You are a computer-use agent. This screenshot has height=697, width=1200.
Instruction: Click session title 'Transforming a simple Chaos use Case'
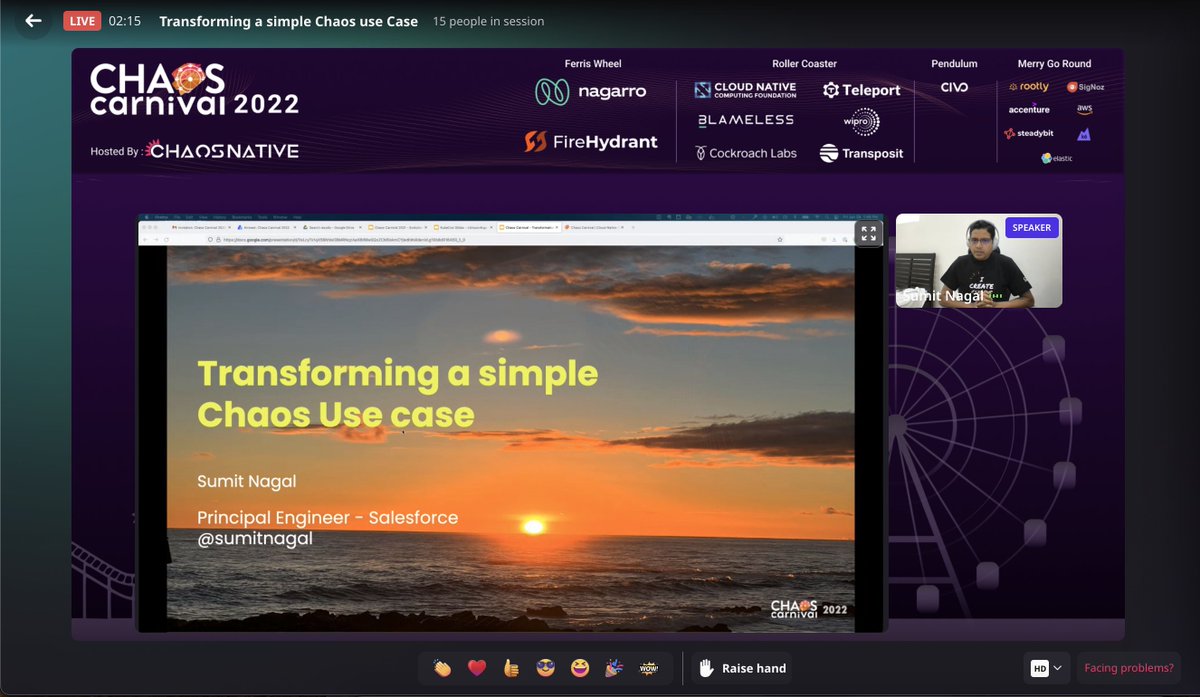click(x=288, y=21)
